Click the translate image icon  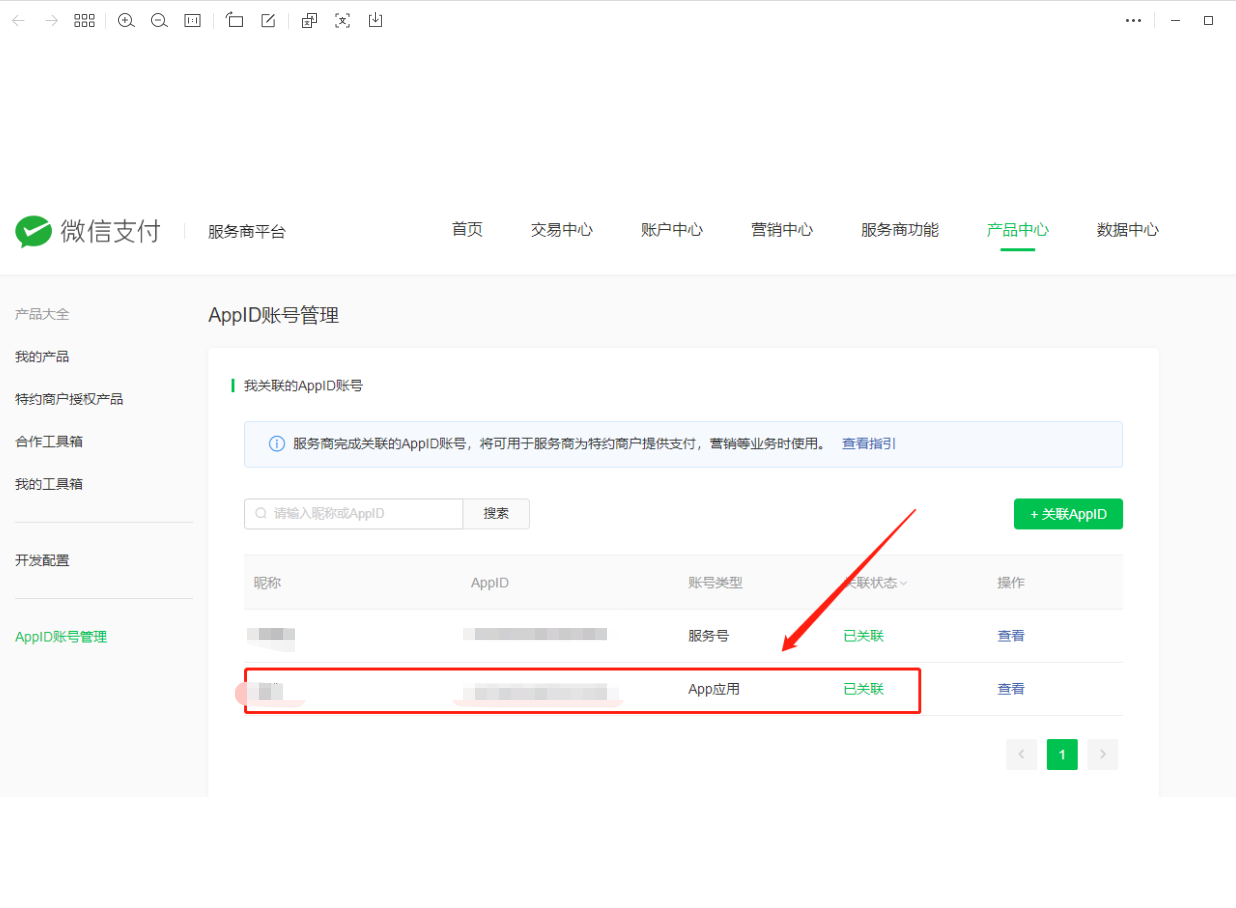[310, 20]
